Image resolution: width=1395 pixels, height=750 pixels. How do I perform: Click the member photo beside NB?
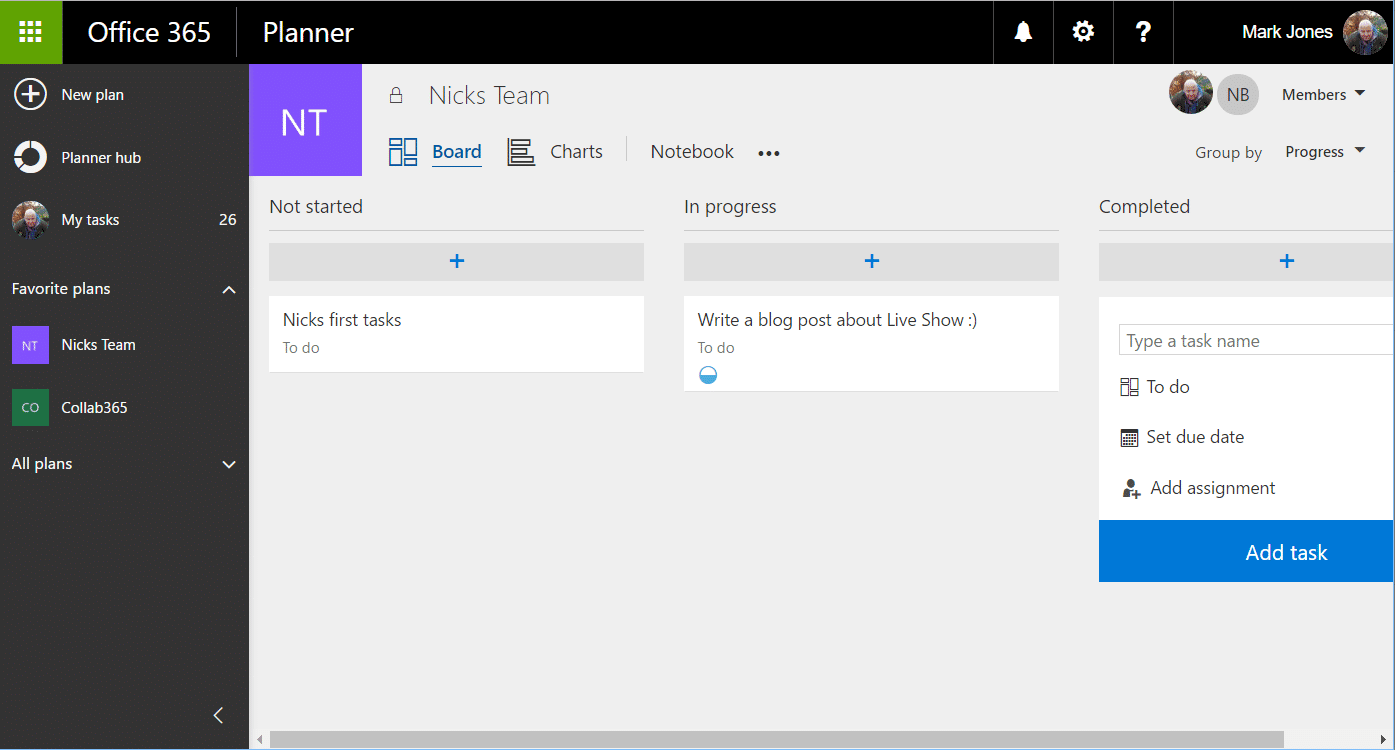pyautogui.click(x=1191, y=94)
